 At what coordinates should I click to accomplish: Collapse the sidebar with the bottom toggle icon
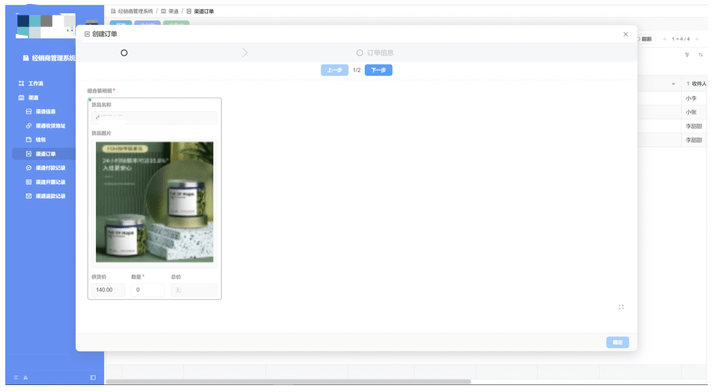coord(93,377)
